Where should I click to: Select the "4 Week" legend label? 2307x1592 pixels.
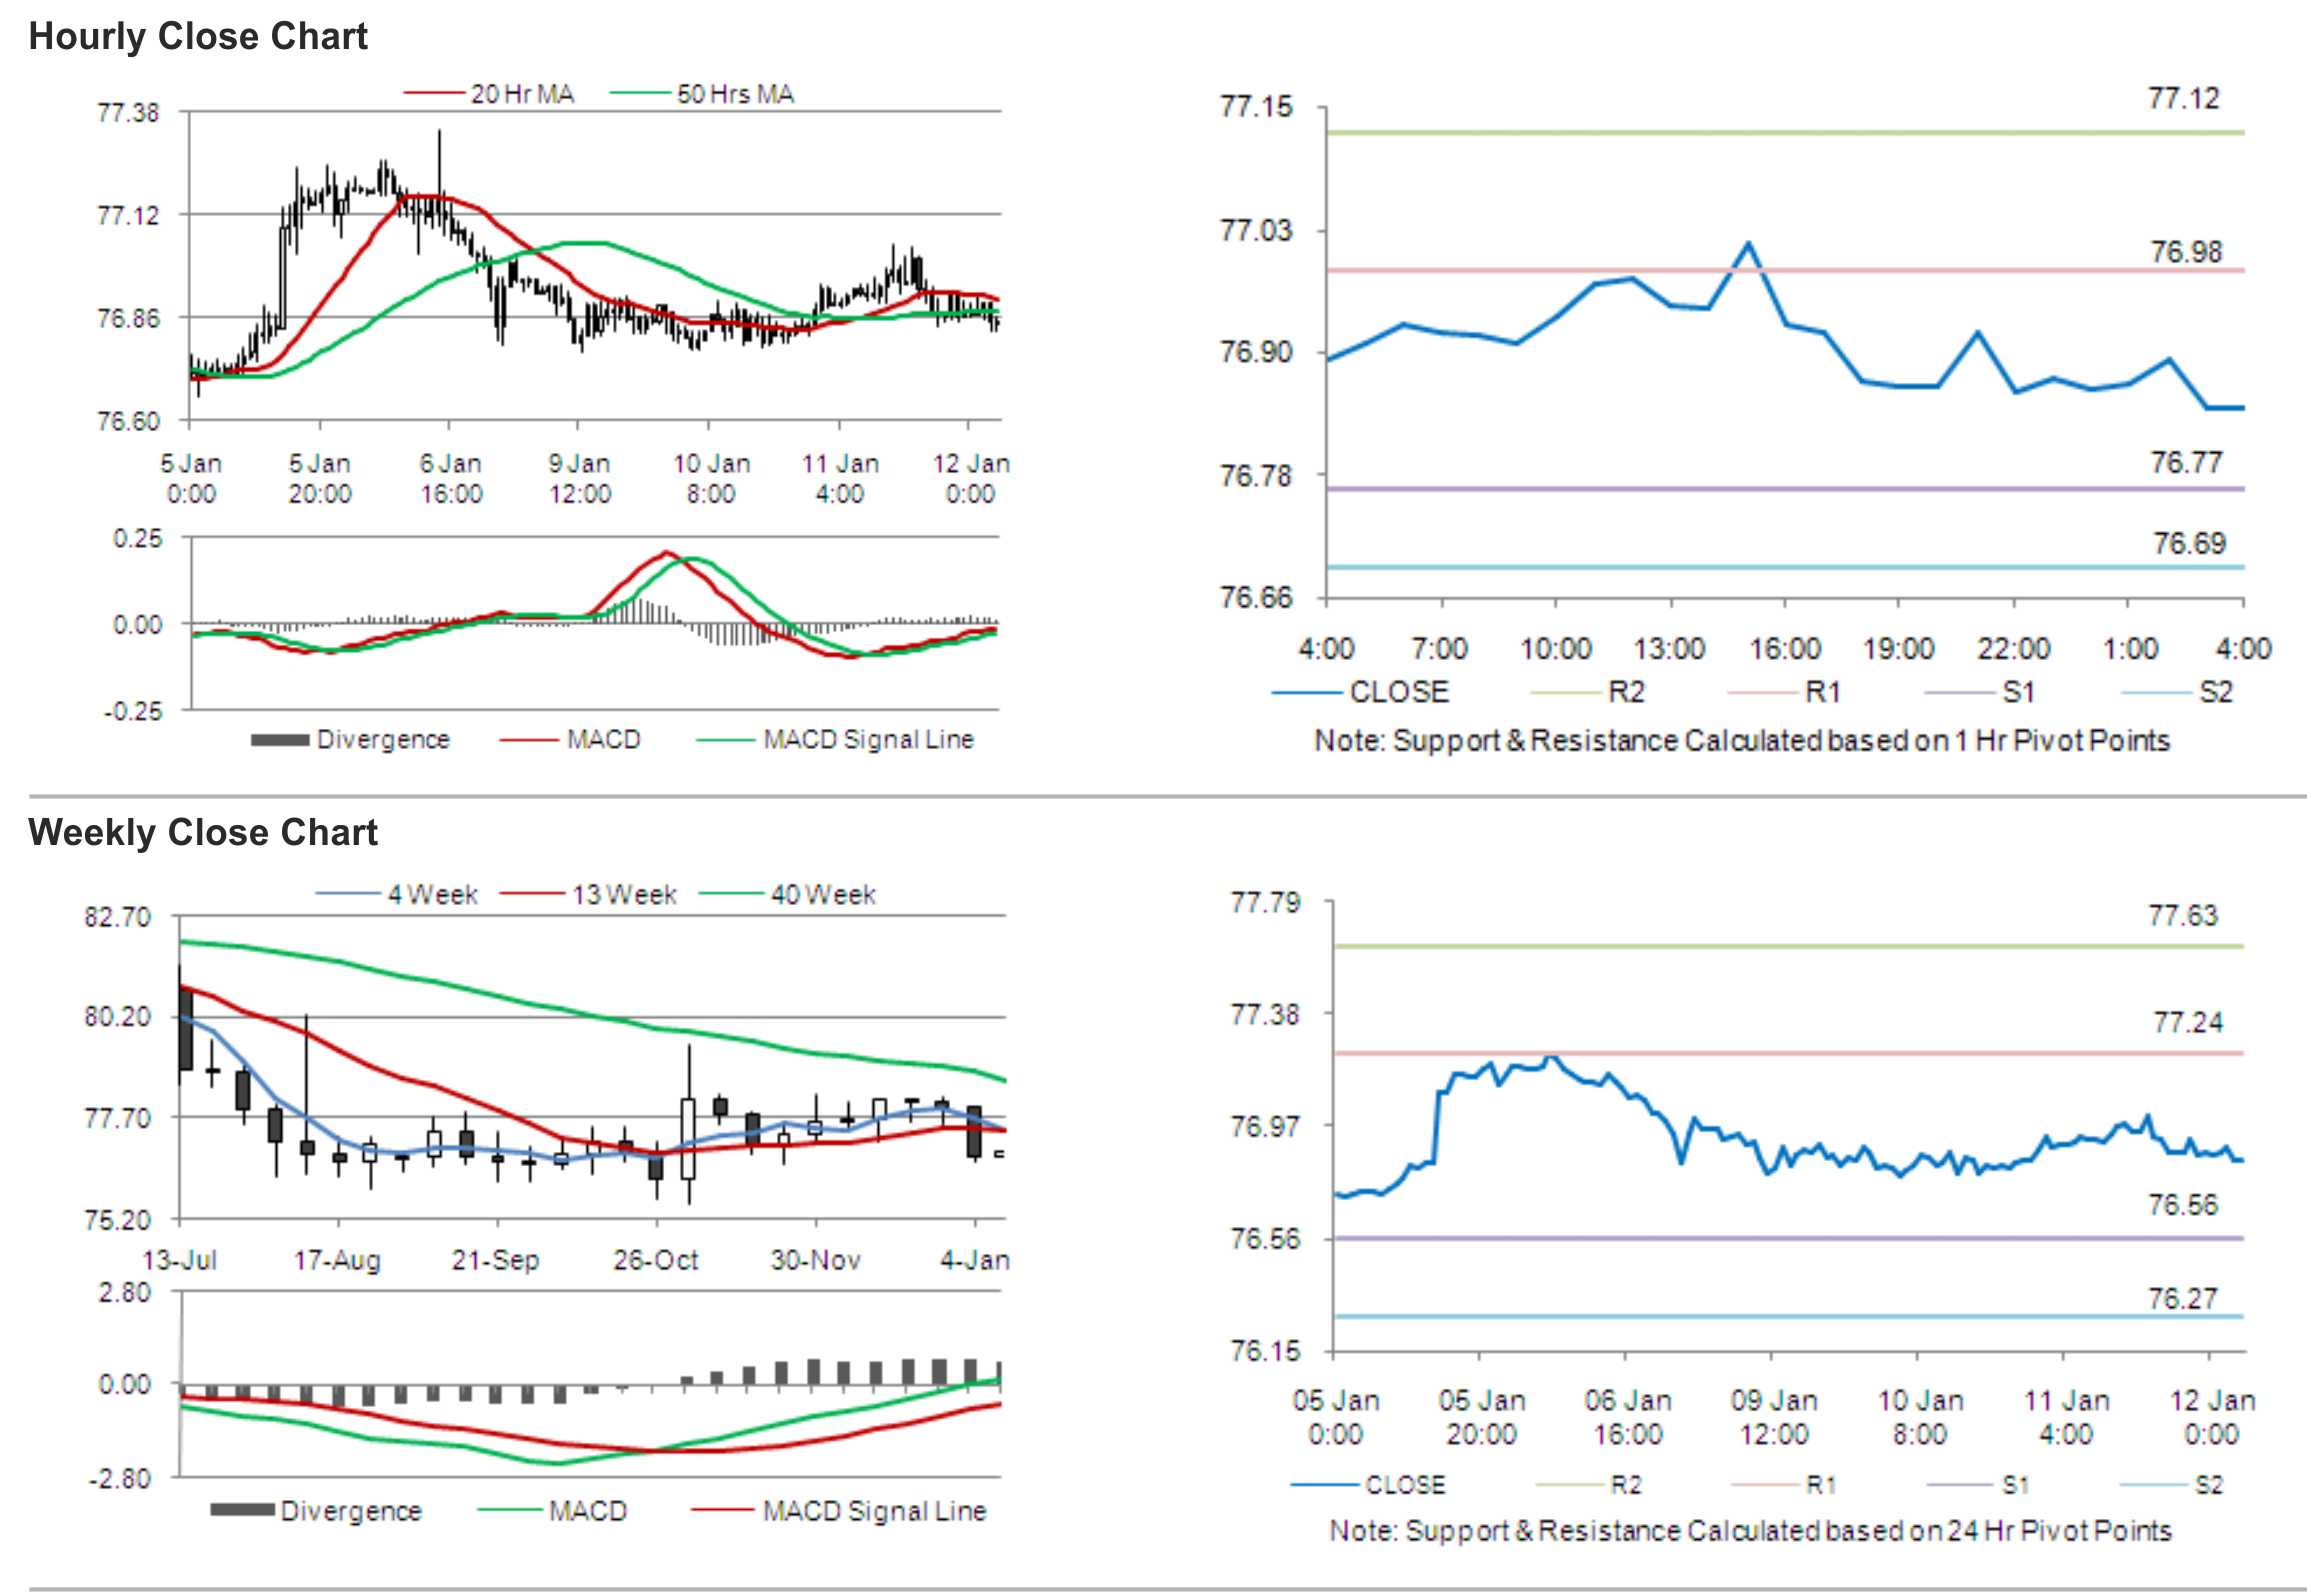click(x=433, y=894)
